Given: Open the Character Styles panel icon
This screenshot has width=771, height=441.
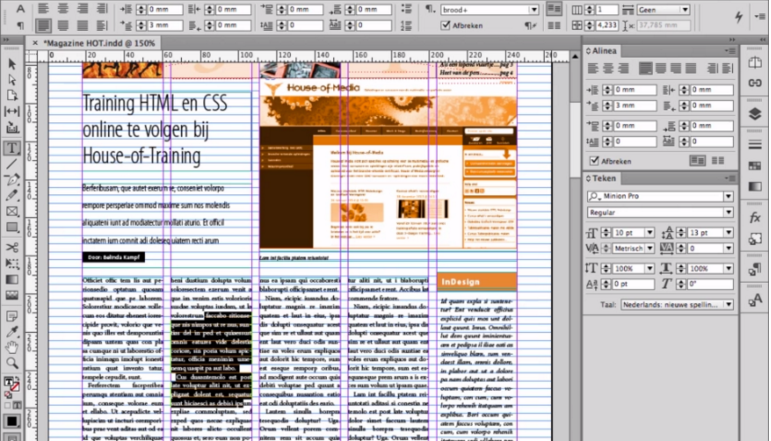Looking at the screenshot, I should pos(755,300).
